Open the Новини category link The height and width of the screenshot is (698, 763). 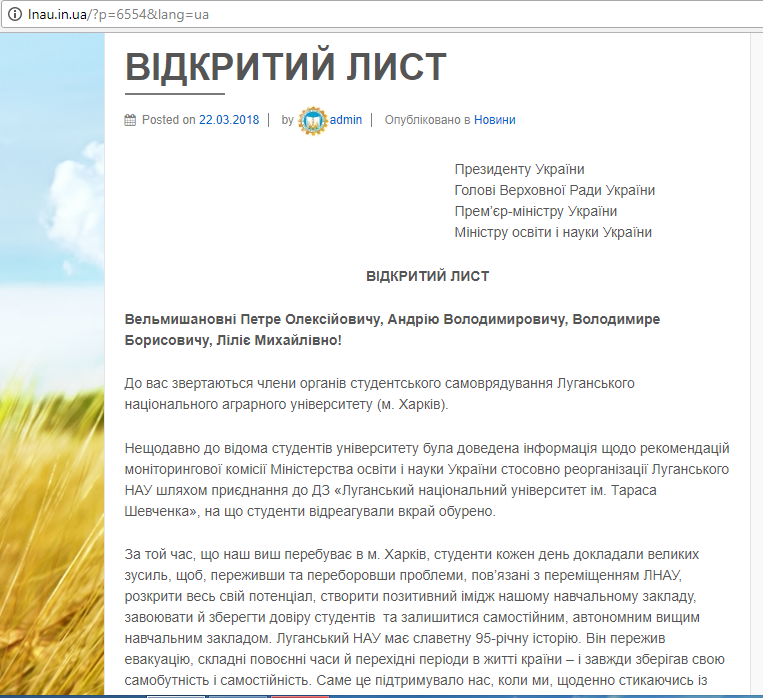(x=494, y=120)
